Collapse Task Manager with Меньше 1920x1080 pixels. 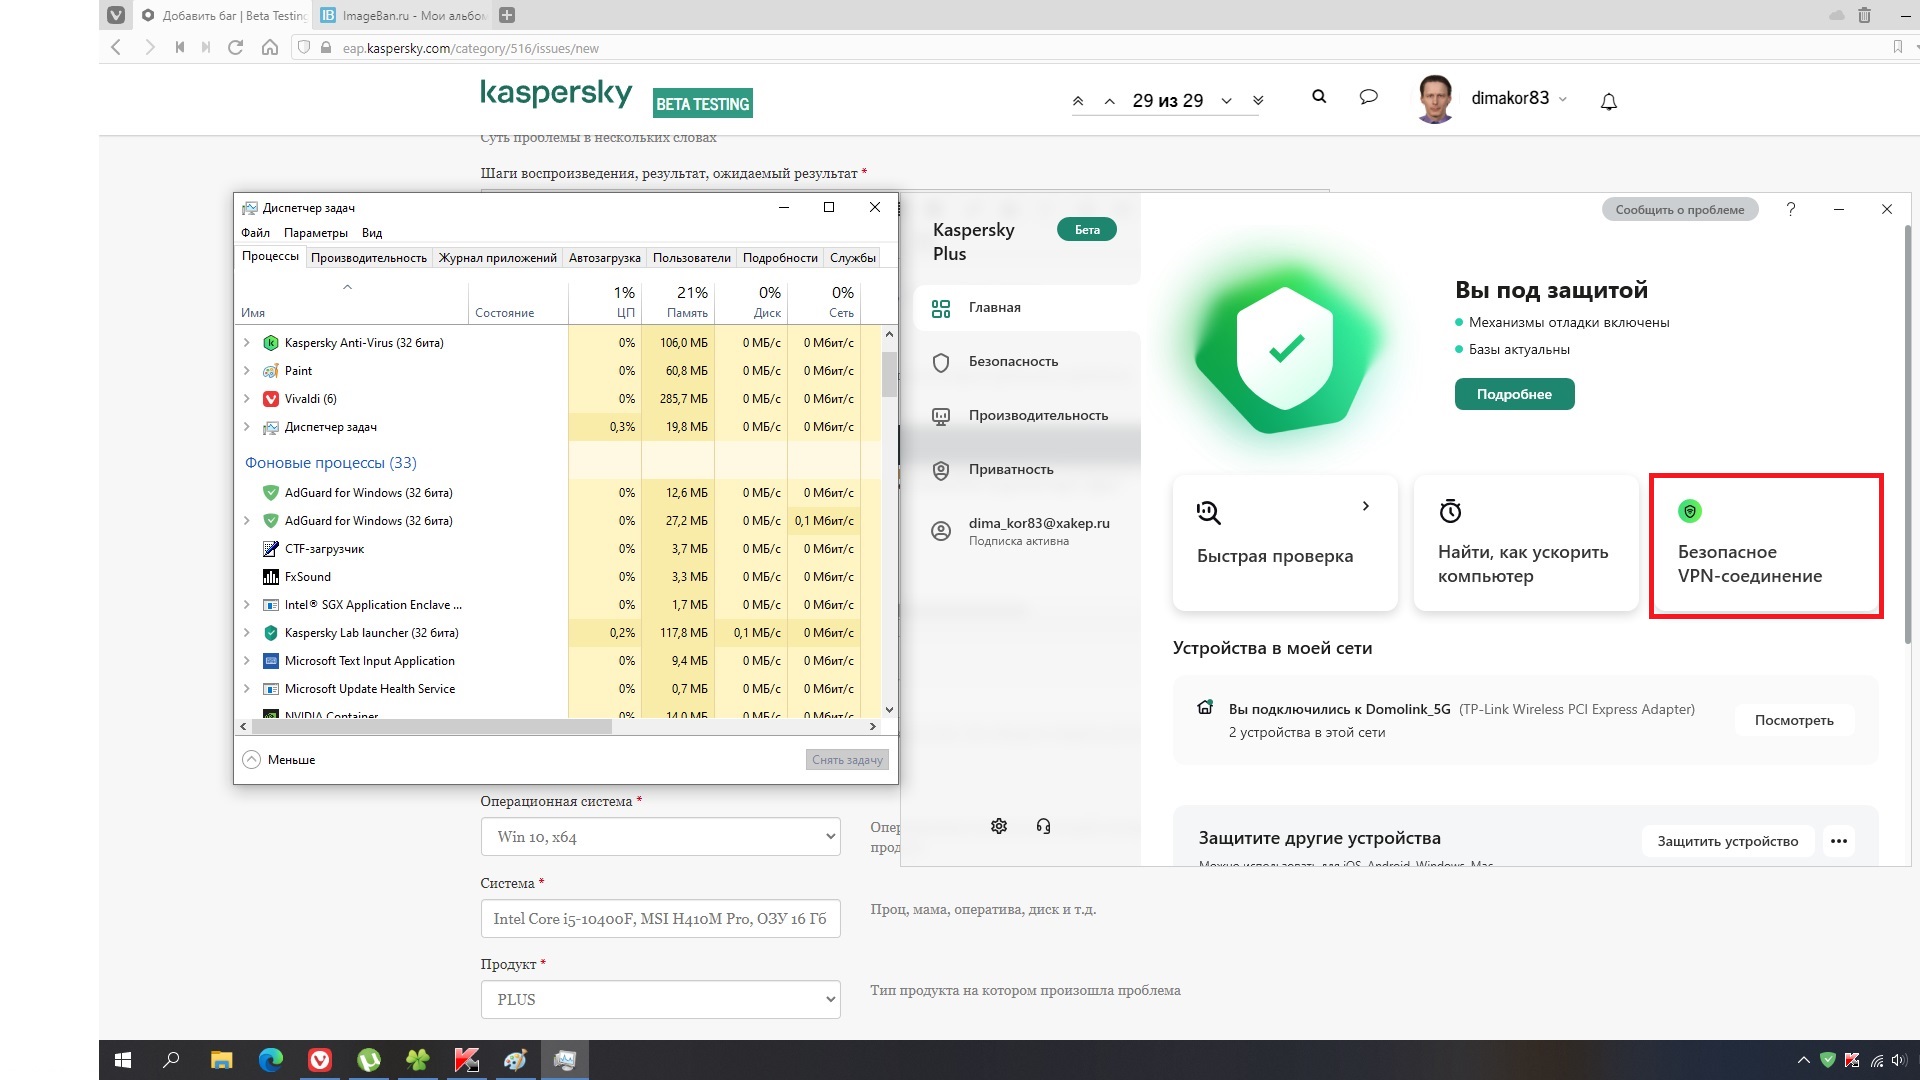[280, 759]
